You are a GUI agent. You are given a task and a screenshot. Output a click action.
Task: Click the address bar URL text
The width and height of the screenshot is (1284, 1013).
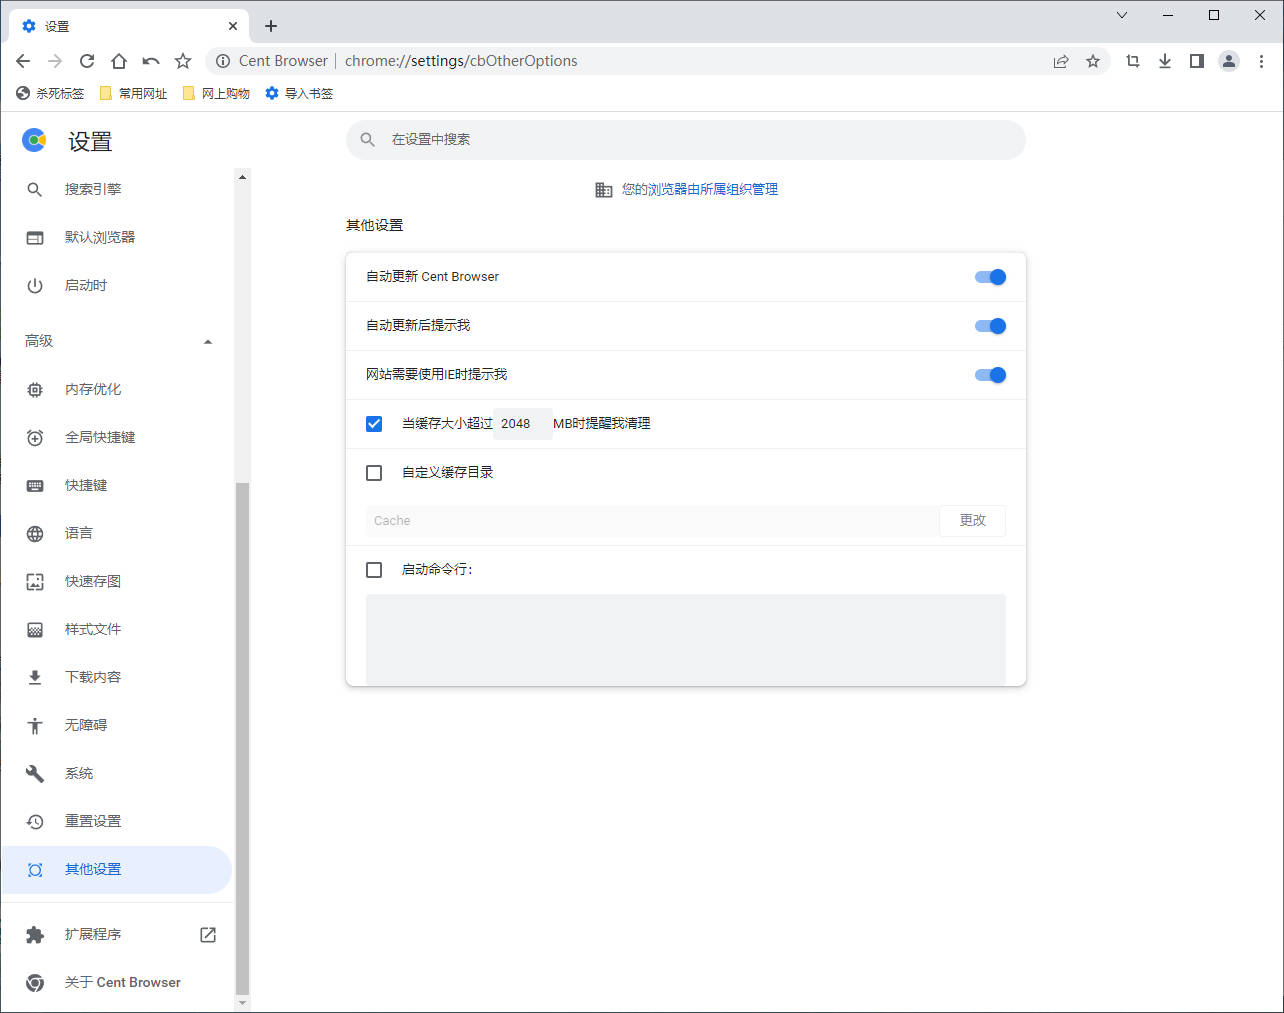click(x=461, y=61)
